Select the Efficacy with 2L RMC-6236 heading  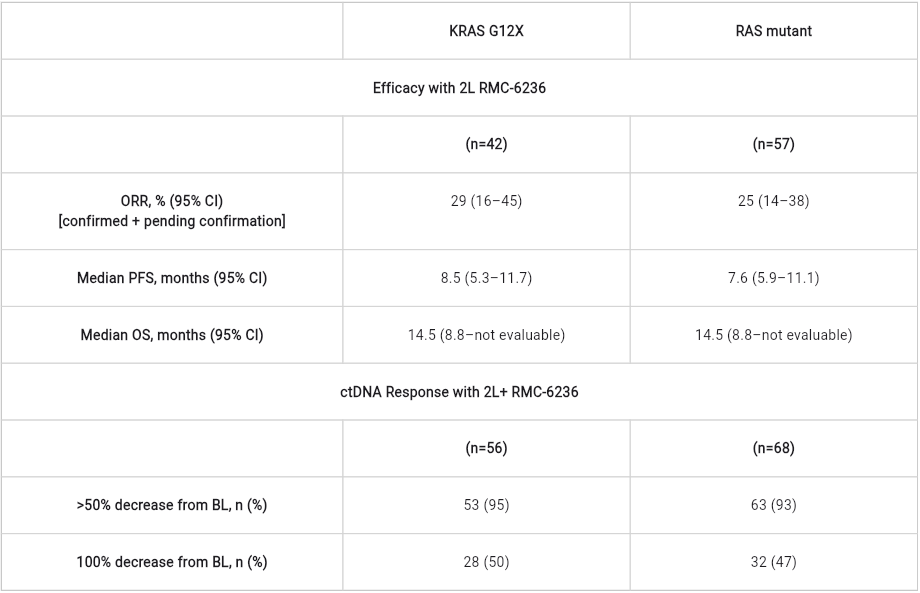[459, 88]
